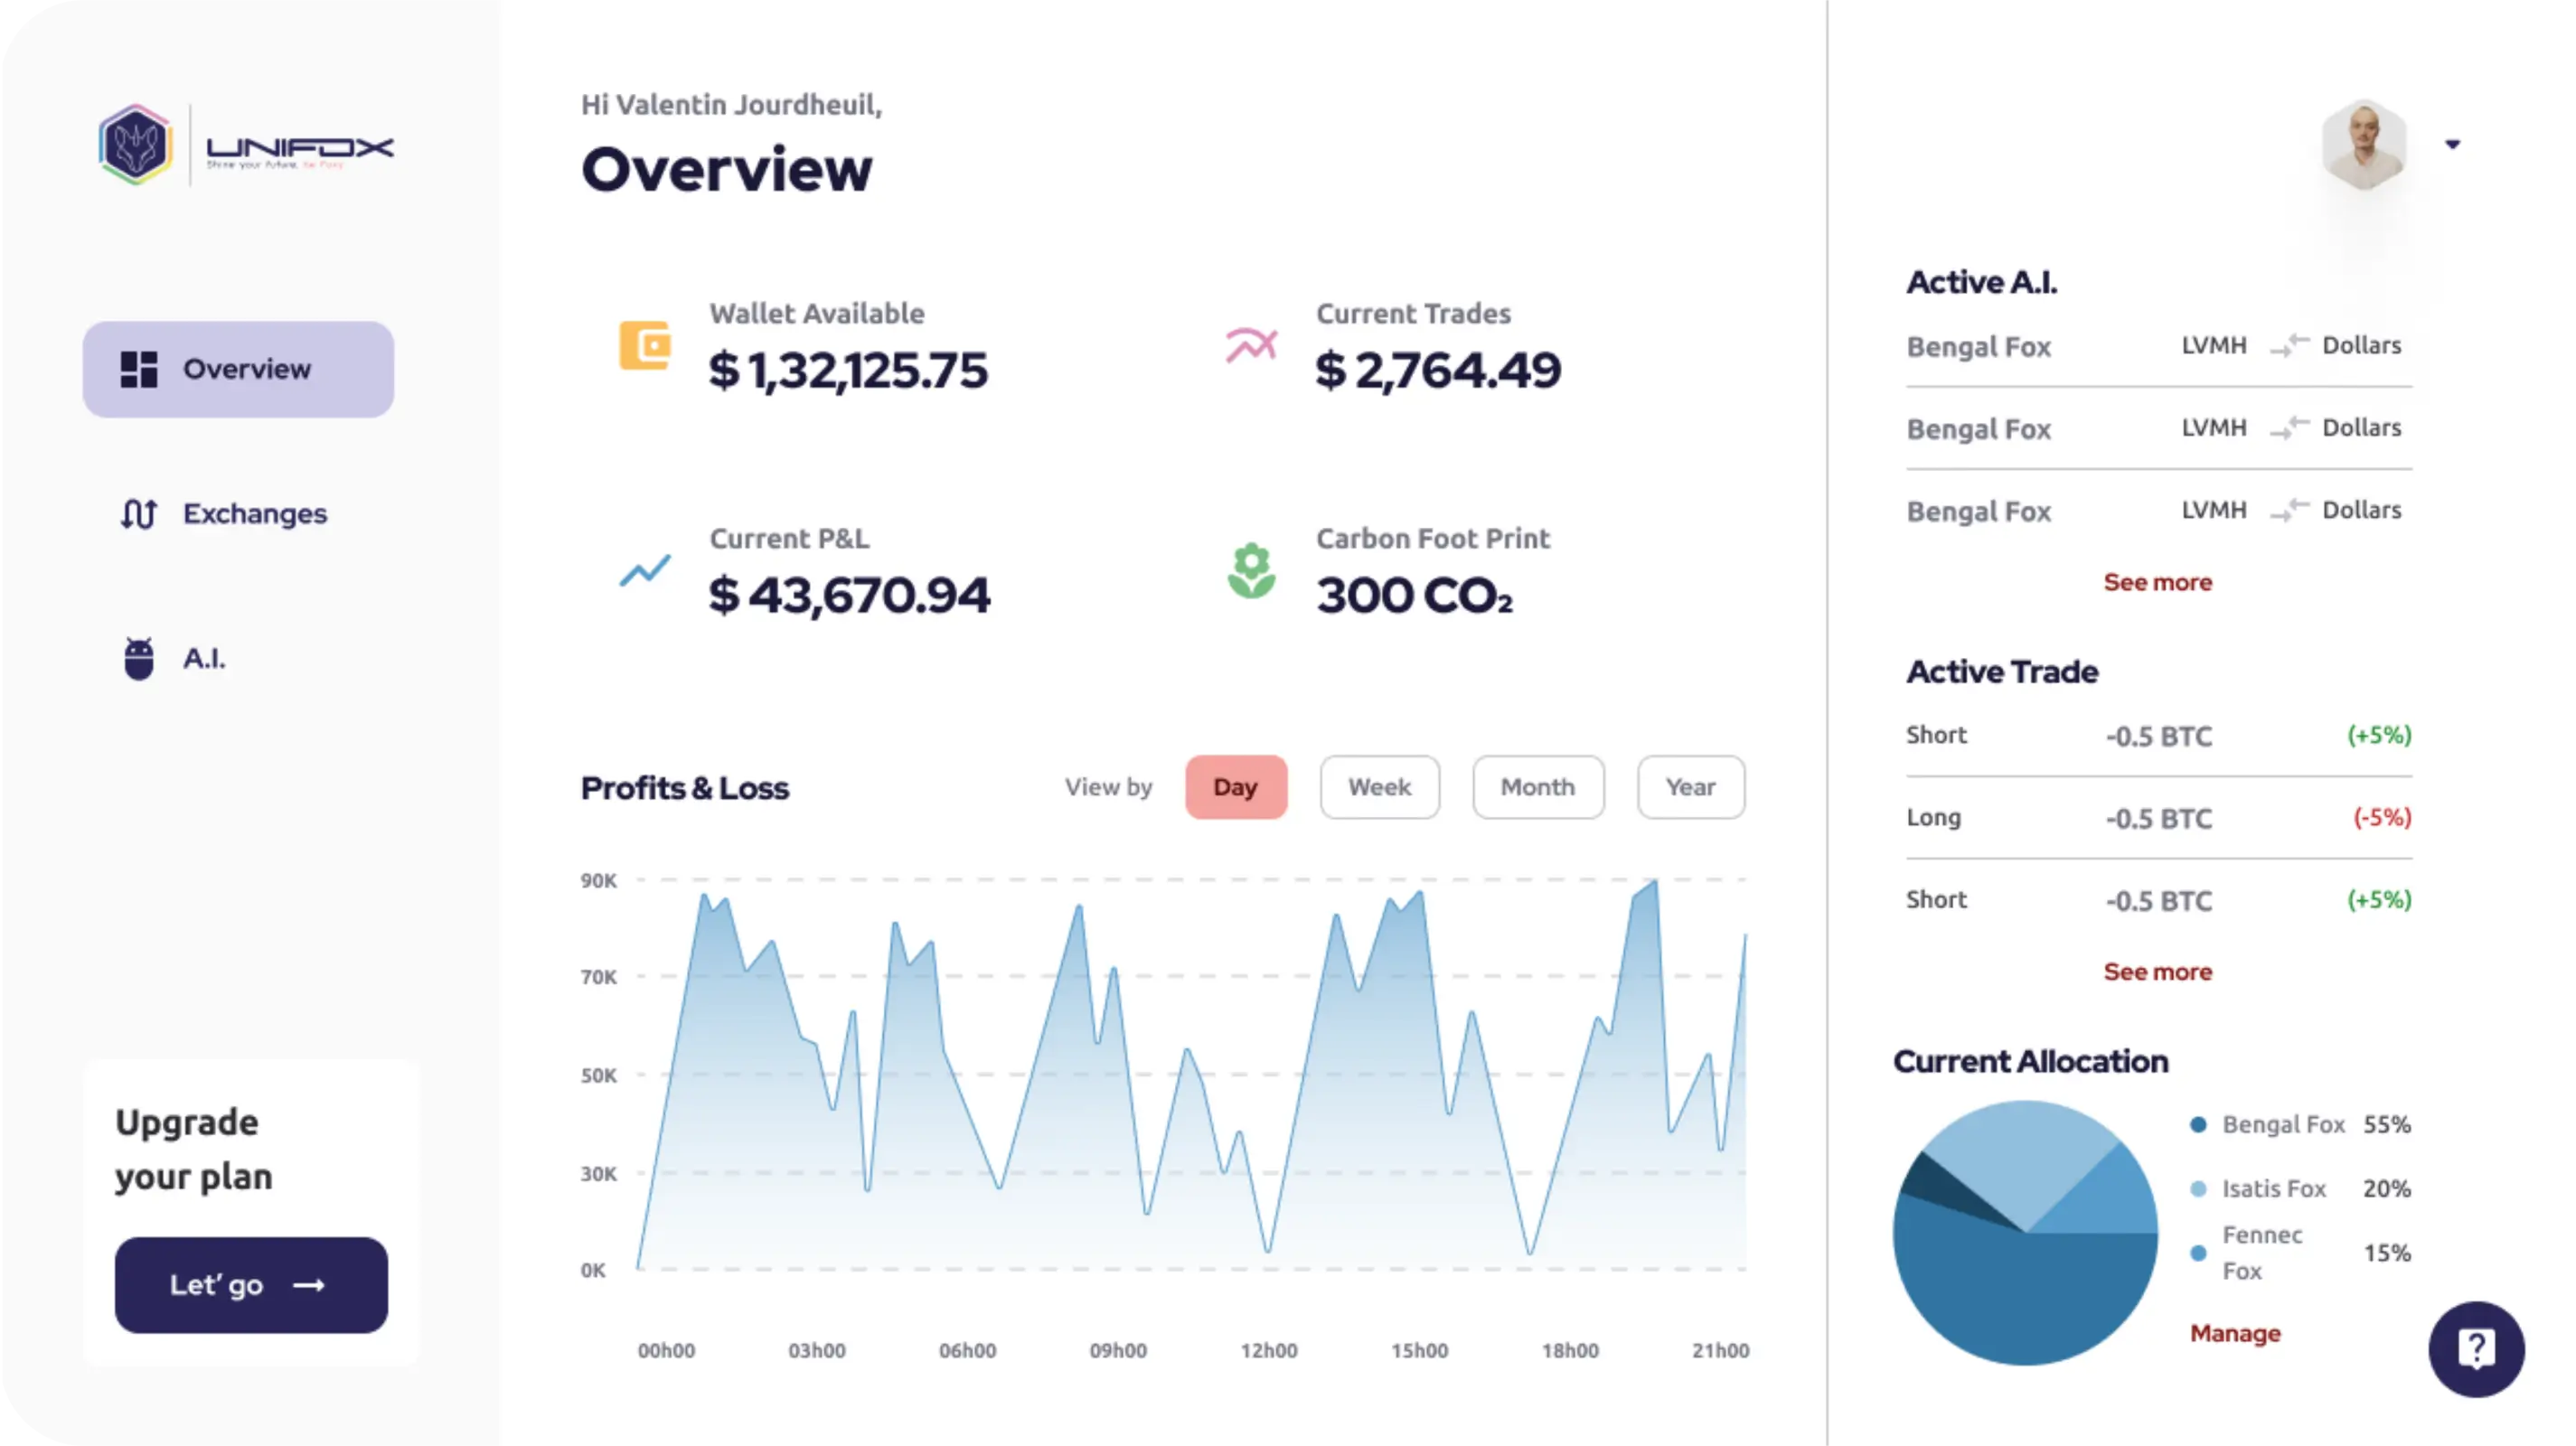This screenshot has height=1446, width=2576.
Task: Click the Fennec Fox 15% allocation value
Action: pyautogui.click(x=2386, y=1252)
